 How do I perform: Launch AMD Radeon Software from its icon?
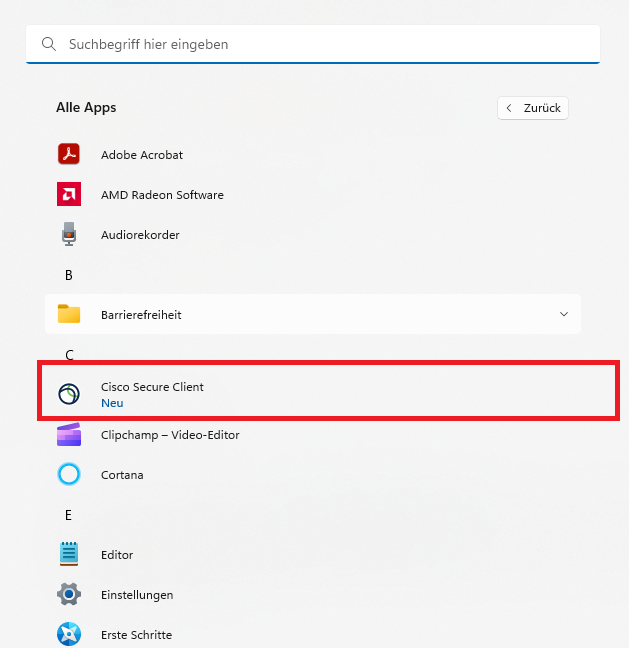click(x=69, y=195)
